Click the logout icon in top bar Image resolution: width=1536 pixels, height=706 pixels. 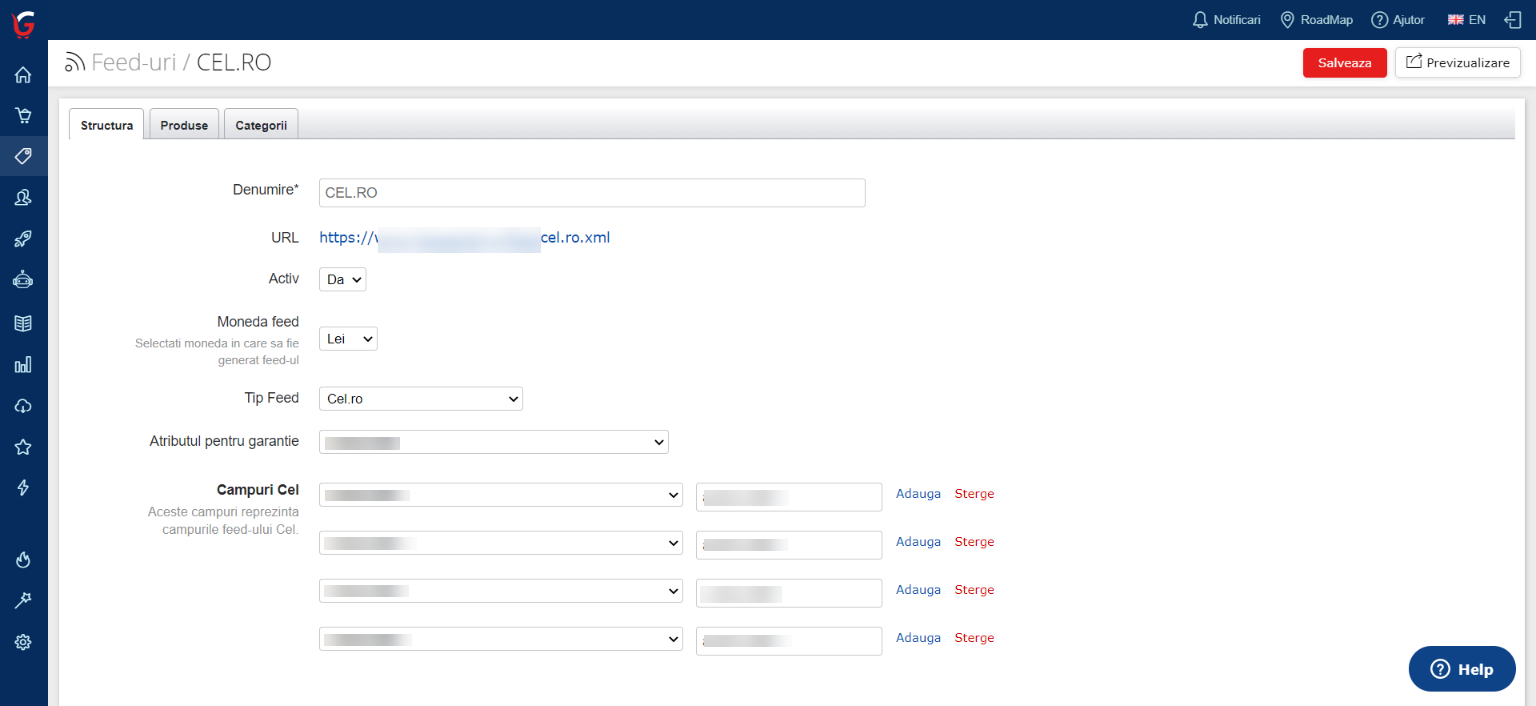click(x=1513, y=20)
